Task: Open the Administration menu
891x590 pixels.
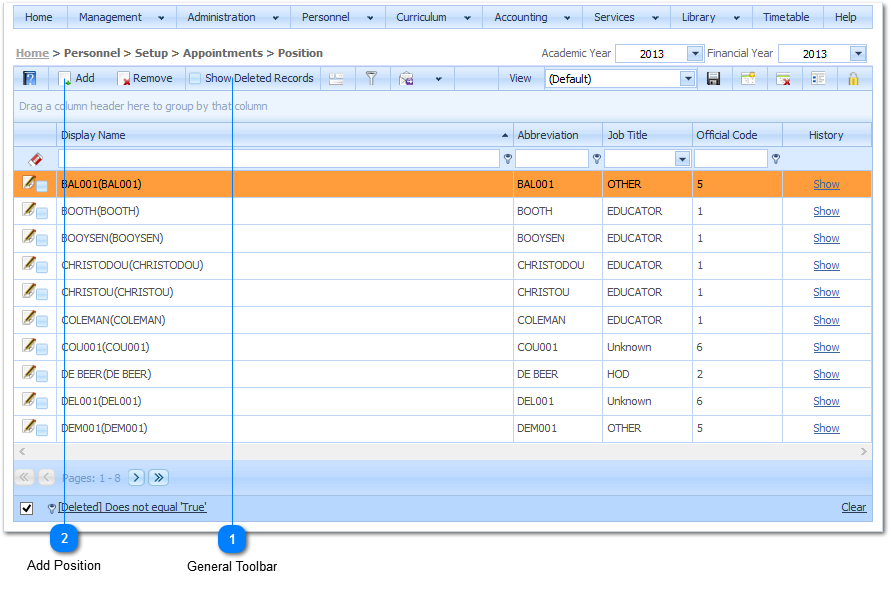Action: [x=233, y=17]
